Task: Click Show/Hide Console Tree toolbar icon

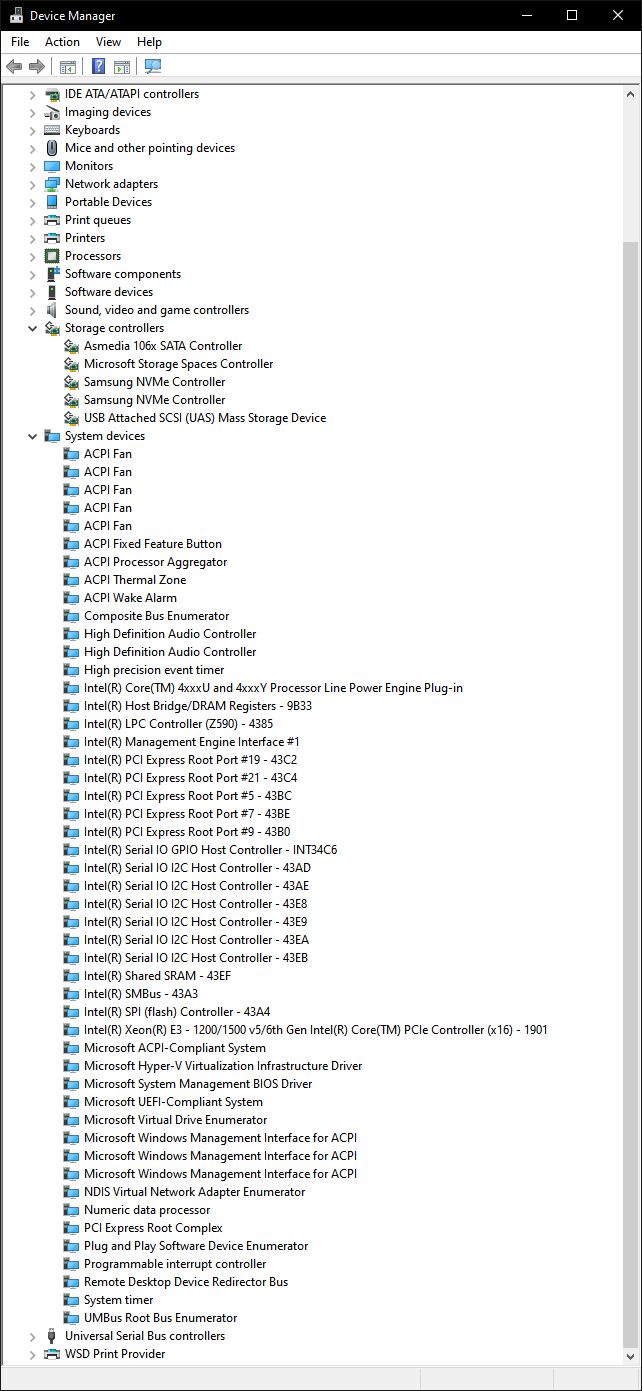Action: pos(67,67)
